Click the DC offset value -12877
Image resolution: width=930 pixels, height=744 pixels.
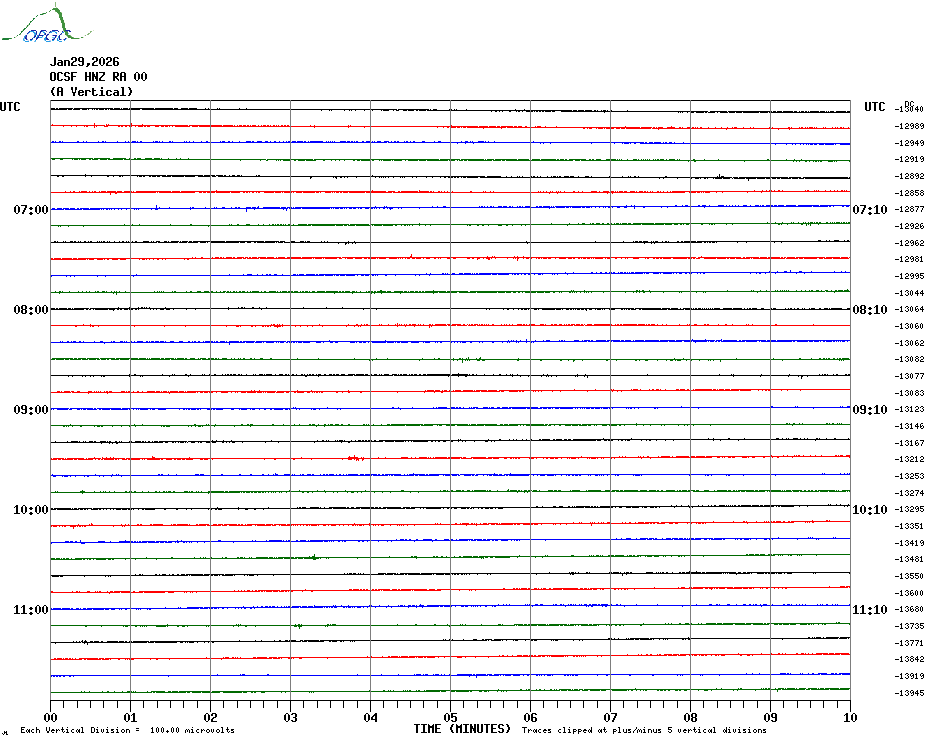coord(909,209)
